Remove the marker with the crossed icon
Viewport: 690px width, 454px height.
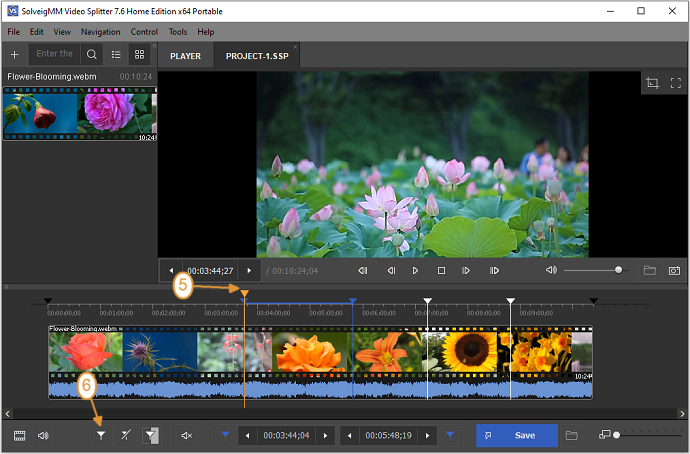click(126, 436)
